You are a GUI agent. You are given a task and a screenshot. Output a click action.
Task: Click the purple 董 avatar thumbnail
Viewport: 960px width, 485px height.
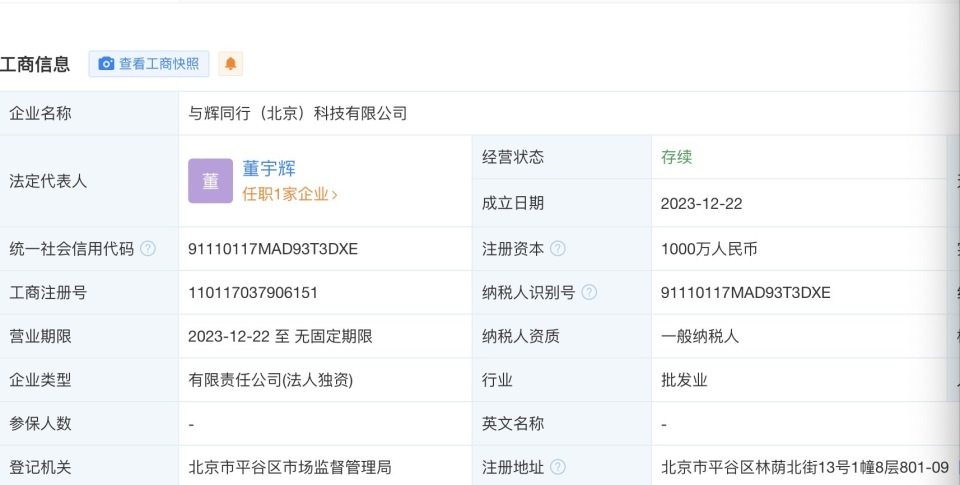[x=211, y=181]
